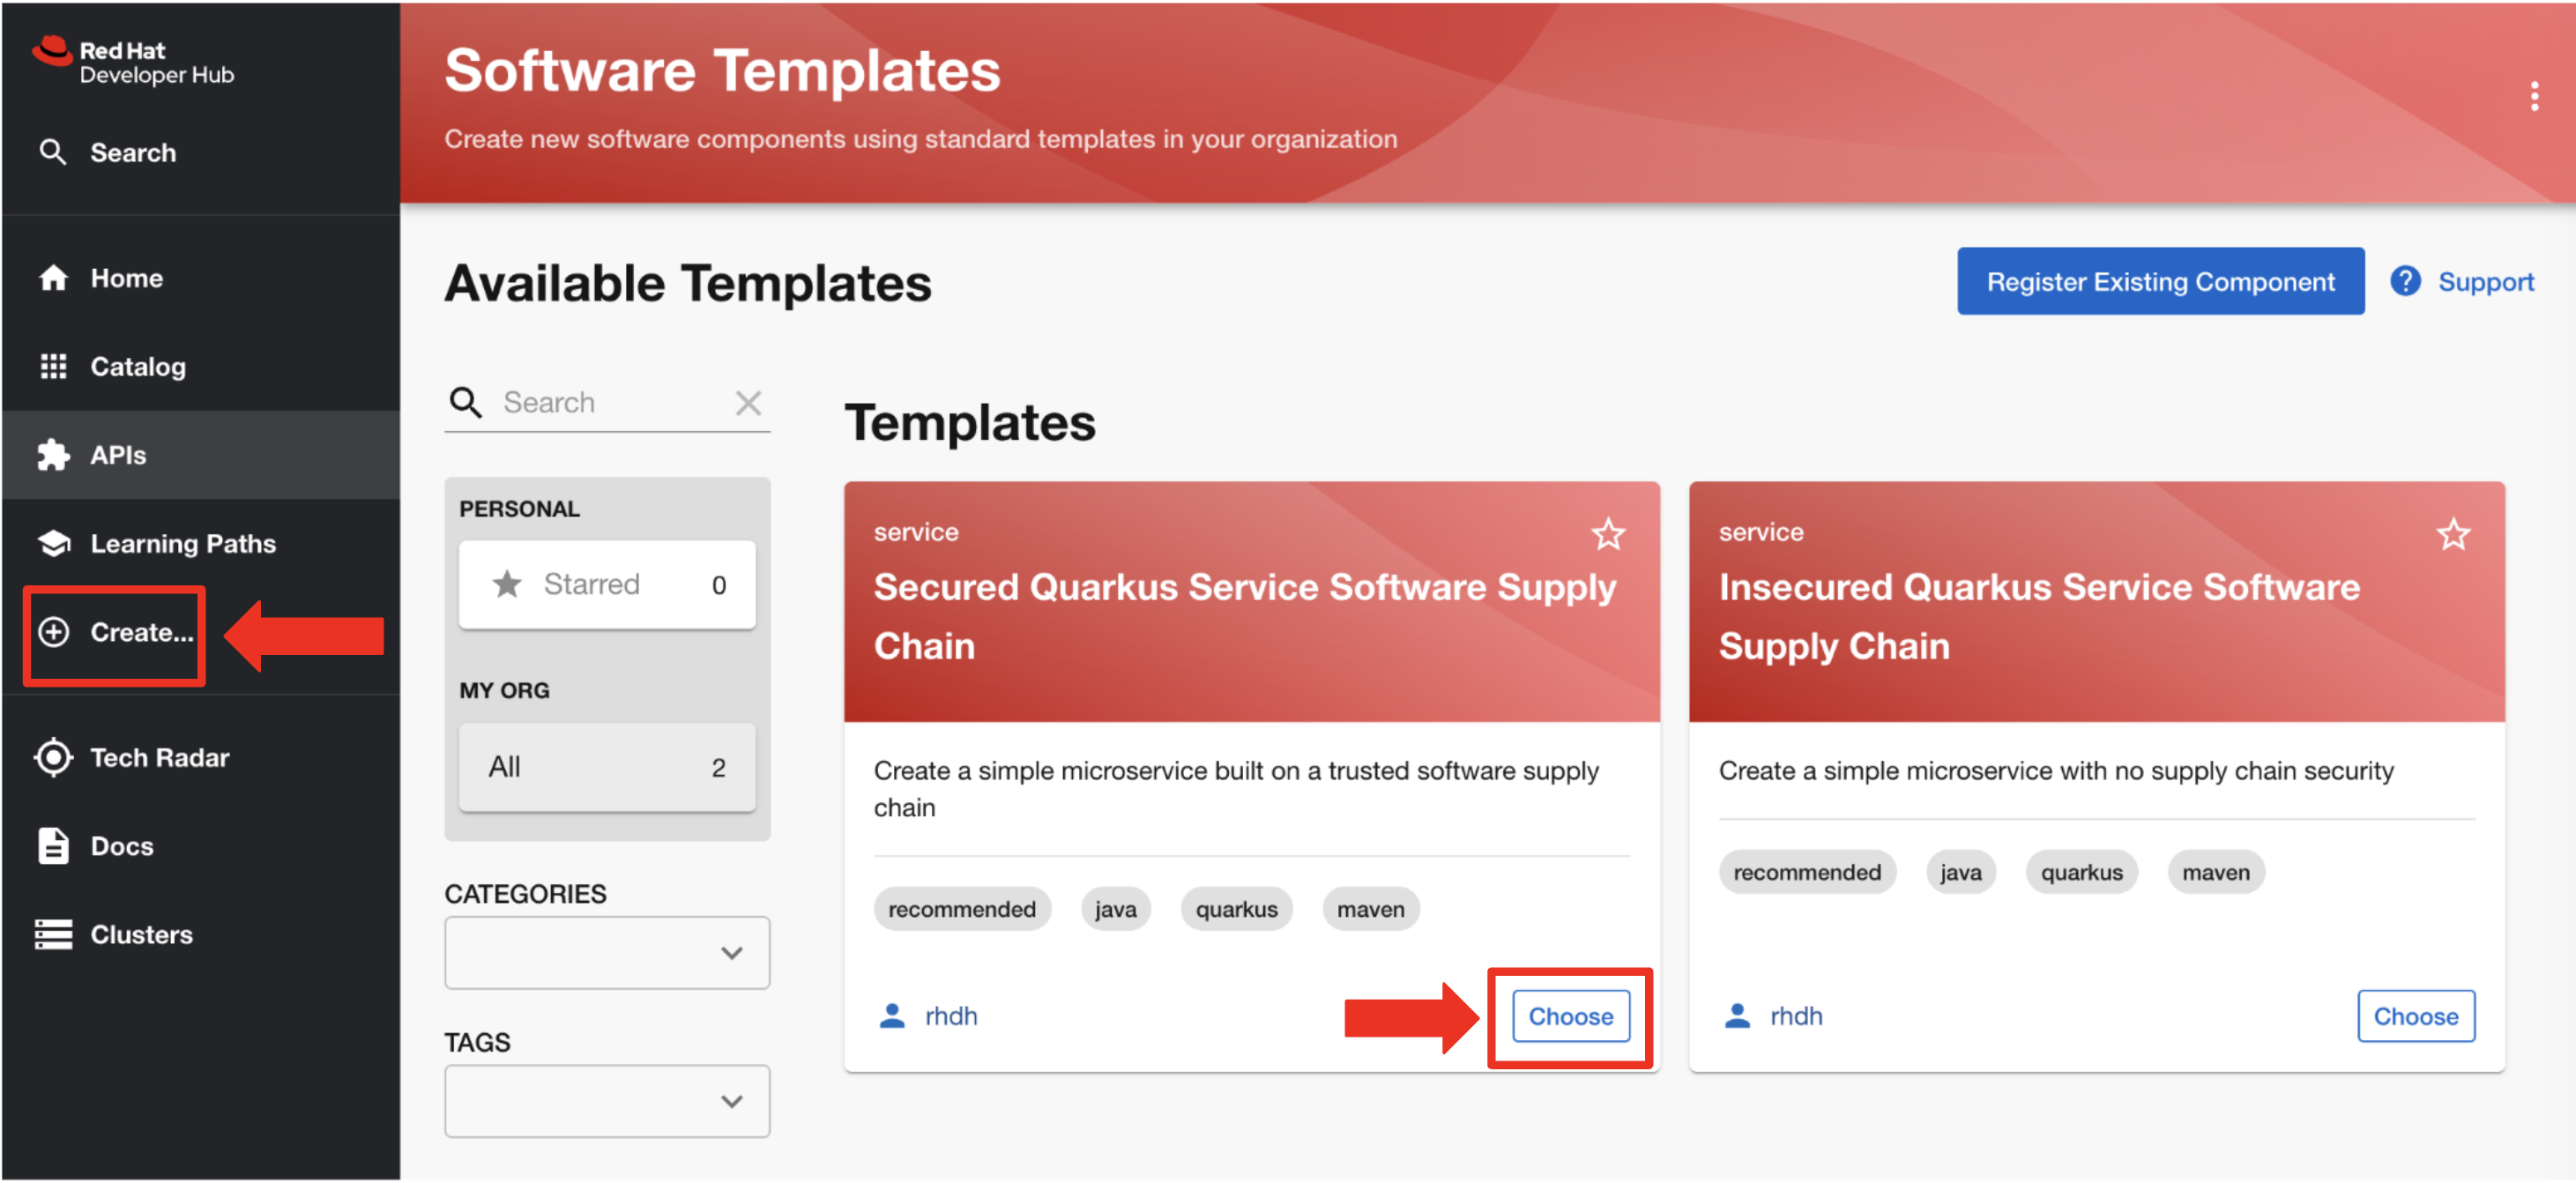Viewport: 2576px width, 1183px height.
Task: Open Tech Radar in the sidebar
Action: point(201,757)
